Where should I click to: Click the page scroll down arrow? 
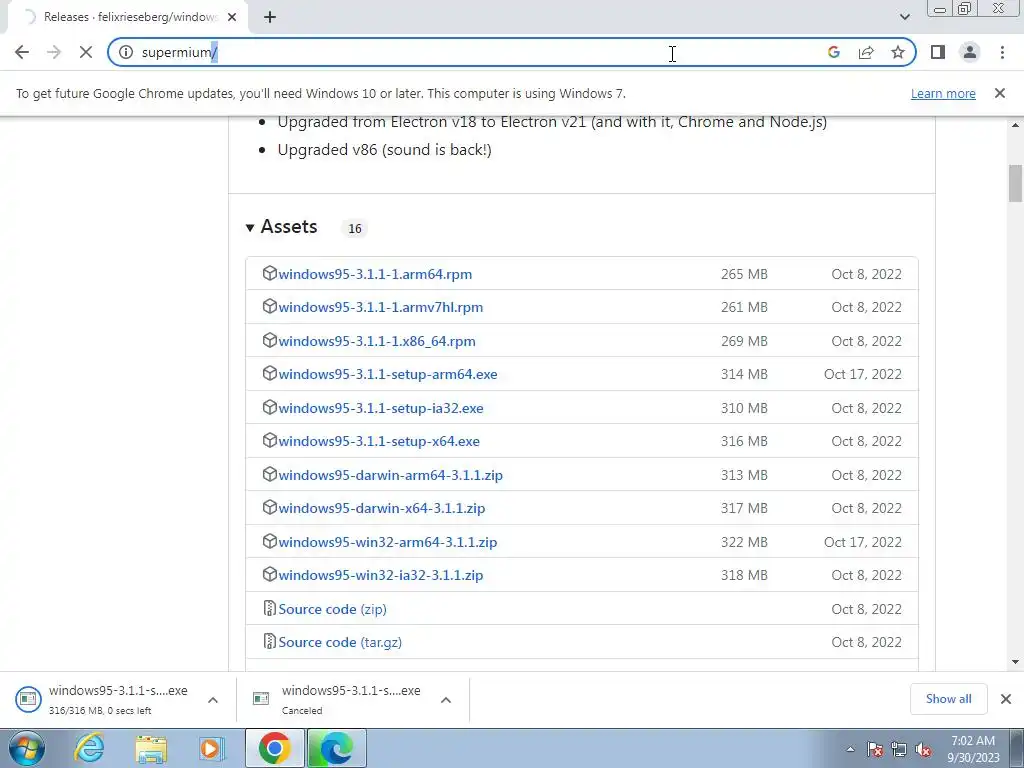(1016, 663)
